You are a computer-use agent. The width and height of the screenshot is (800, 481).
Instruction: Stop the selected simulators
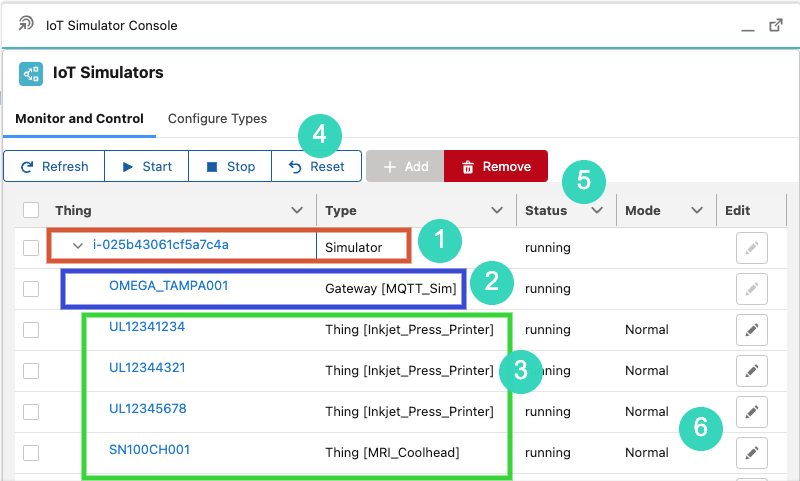230,166
